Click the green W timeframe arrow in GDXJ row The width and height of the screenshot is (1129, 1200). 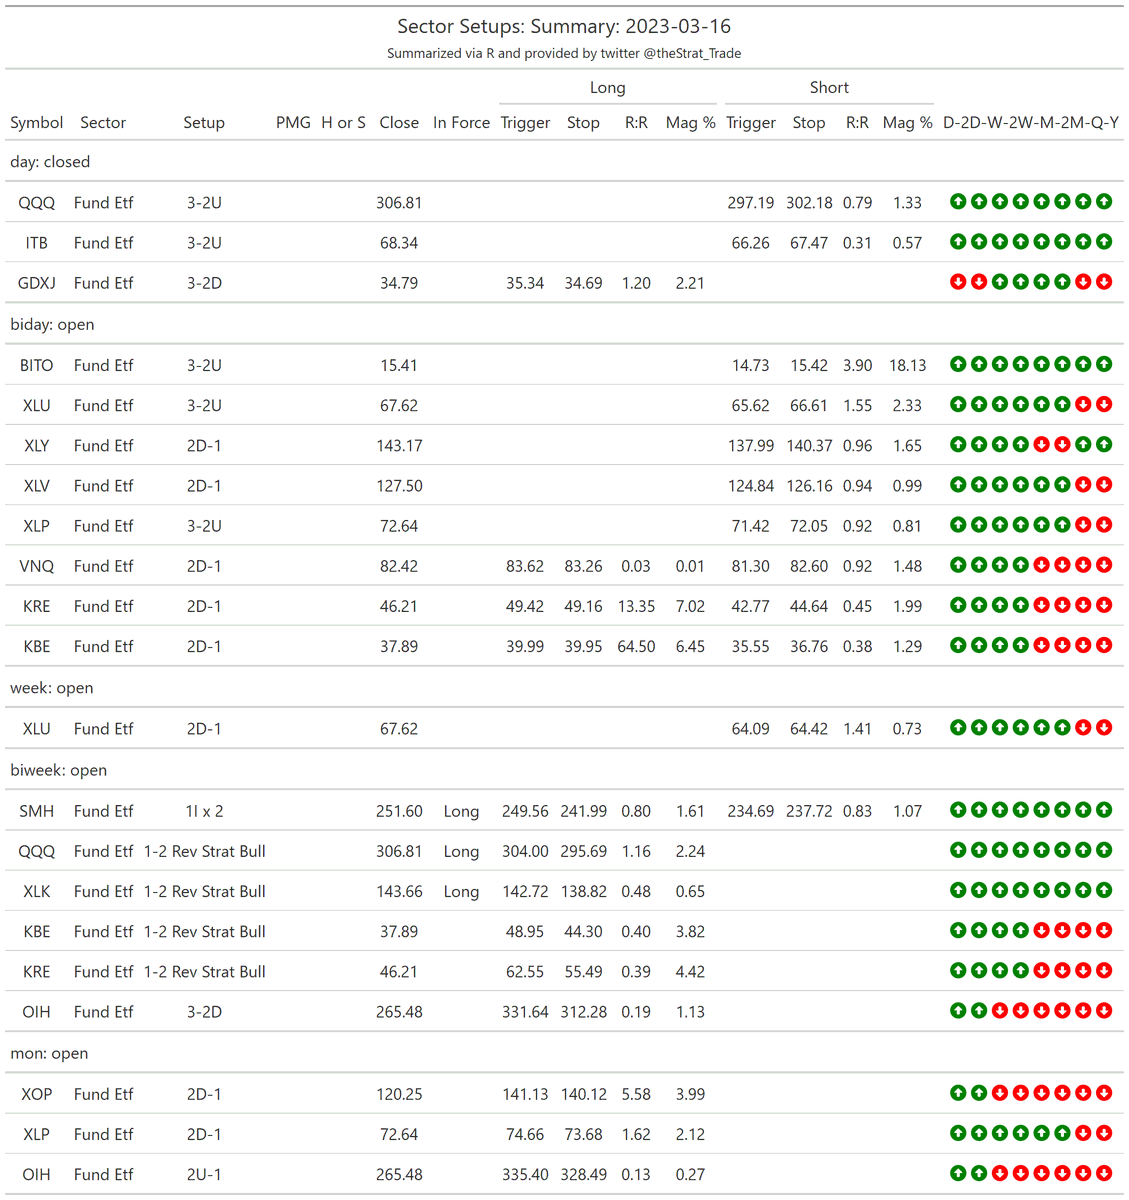[x=1000, y=282]
